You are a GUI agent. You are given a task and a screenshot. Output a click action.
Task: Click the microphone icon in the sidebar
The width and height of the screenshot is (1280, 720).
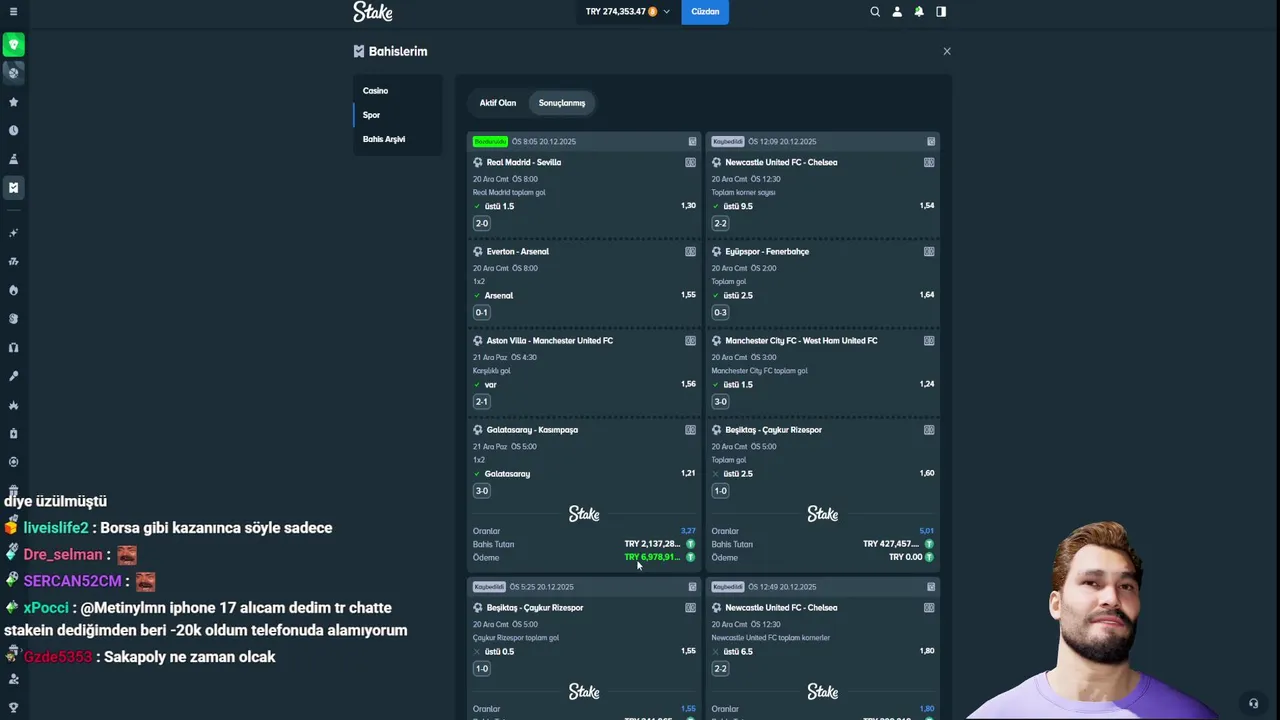click(x=13, y=376)
